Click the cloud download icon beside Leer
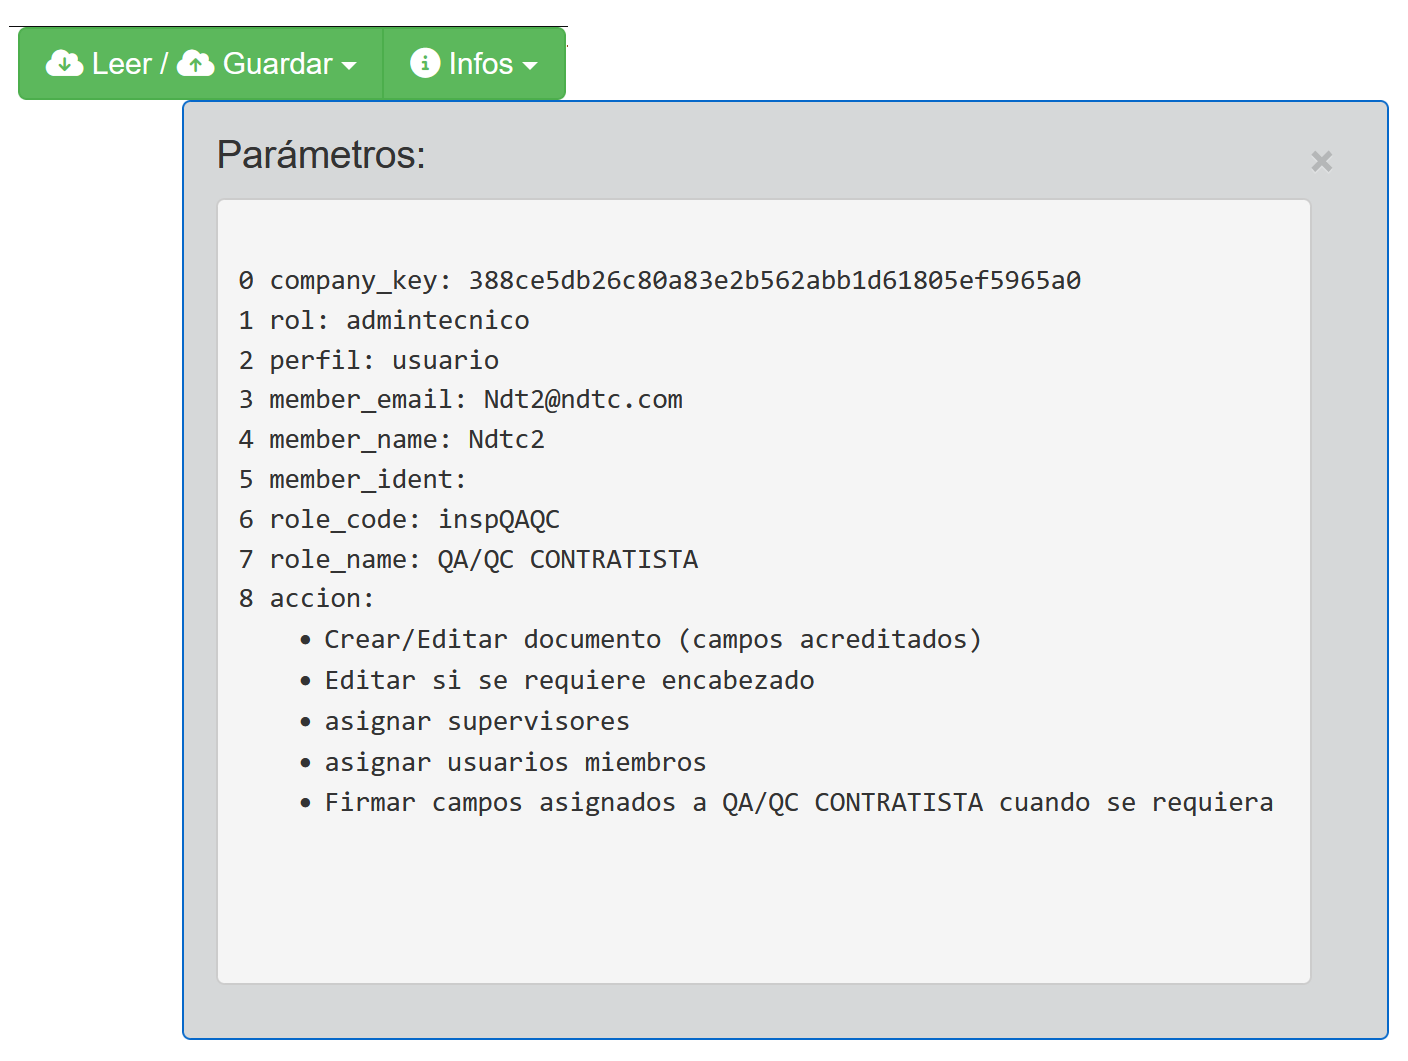The width and height of the screenshot is (1408, 1061). (x=64, y=64)
